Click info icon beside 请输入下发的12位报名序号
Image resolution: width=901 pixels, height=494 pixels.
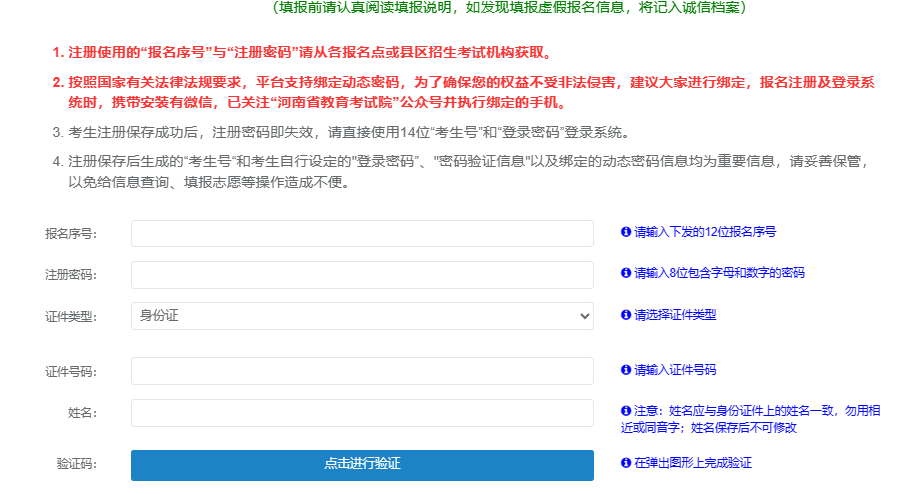point(626,231)
